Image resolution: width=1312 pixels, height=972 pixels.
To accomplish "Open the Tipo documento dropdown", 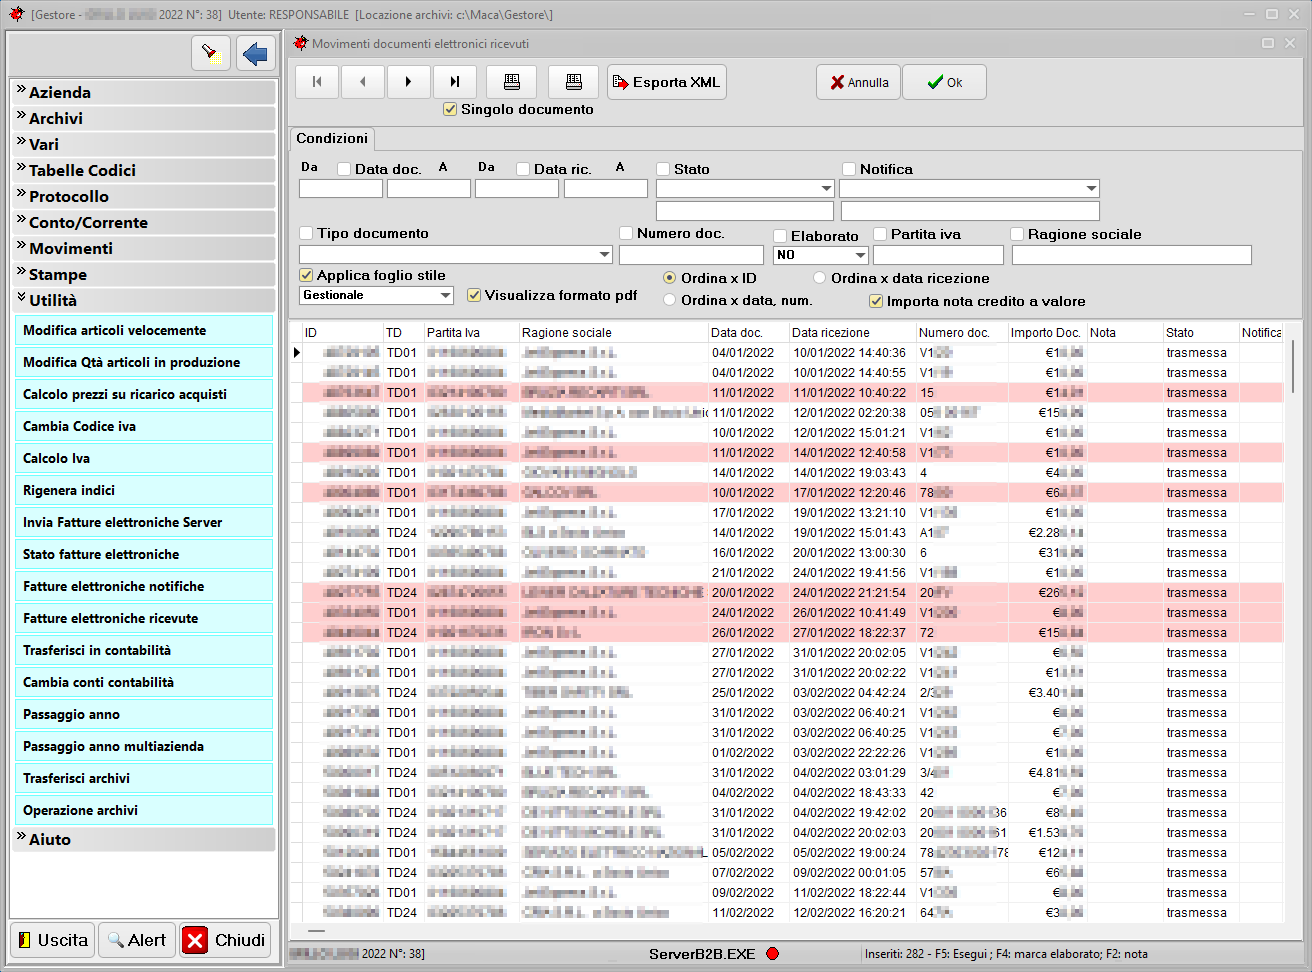I will click(x=604, y=255).
